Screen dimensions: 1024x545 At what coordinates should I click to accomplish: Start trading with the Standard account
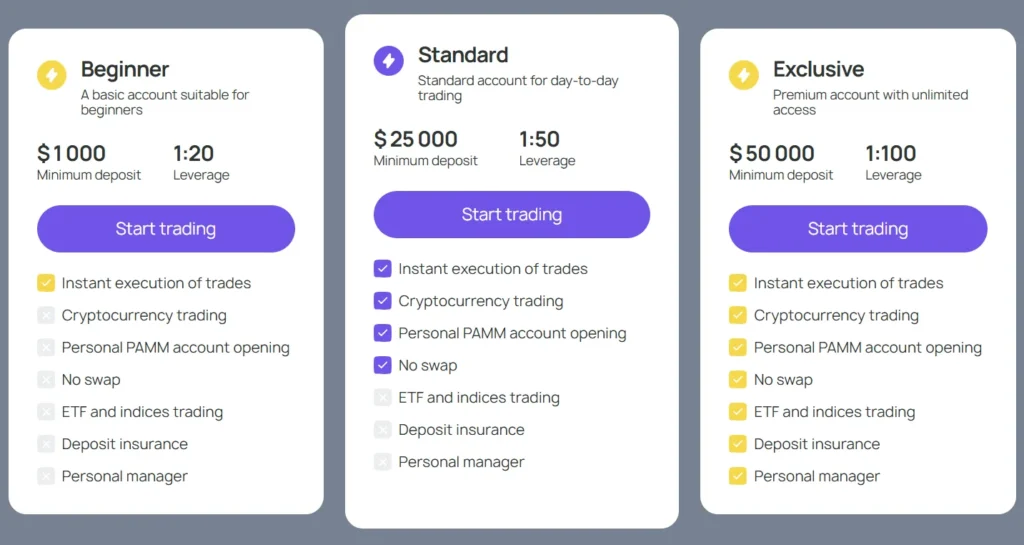pyautogui.click(x=512, y=215)
